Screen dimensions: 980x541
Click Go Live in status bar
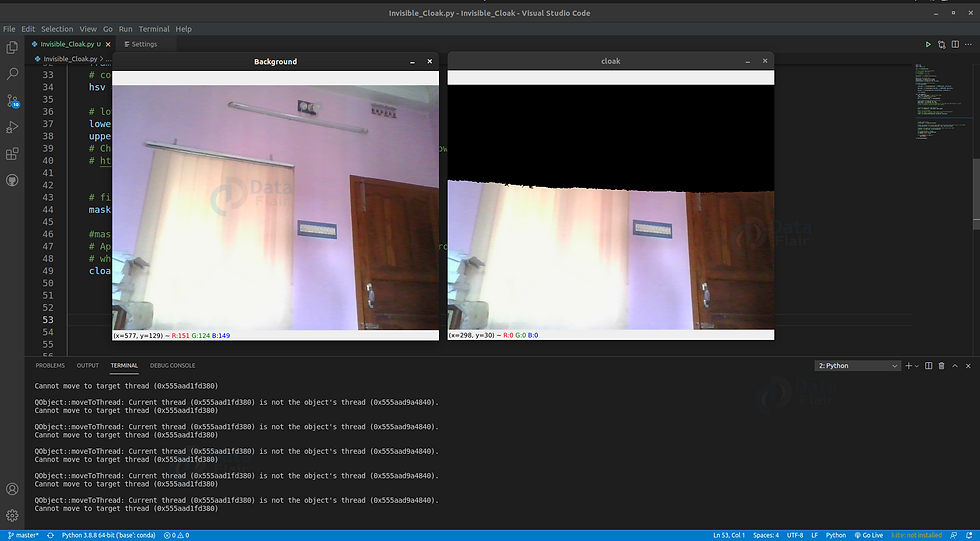(x=869, y=535)
